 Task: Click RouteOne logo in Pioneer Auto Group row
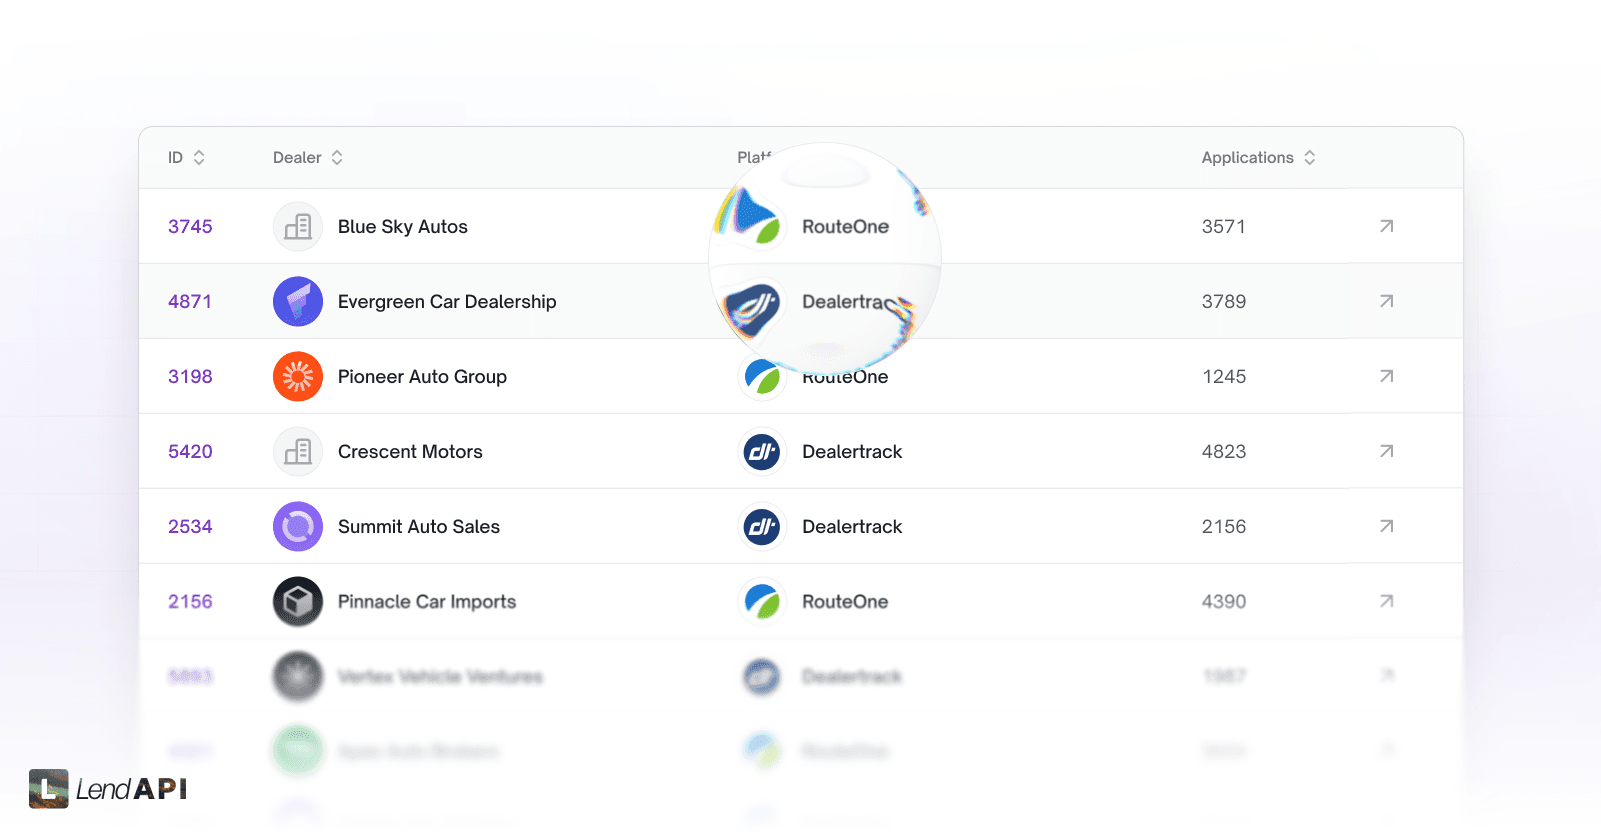pyautogui.click(x=762, y=377)
